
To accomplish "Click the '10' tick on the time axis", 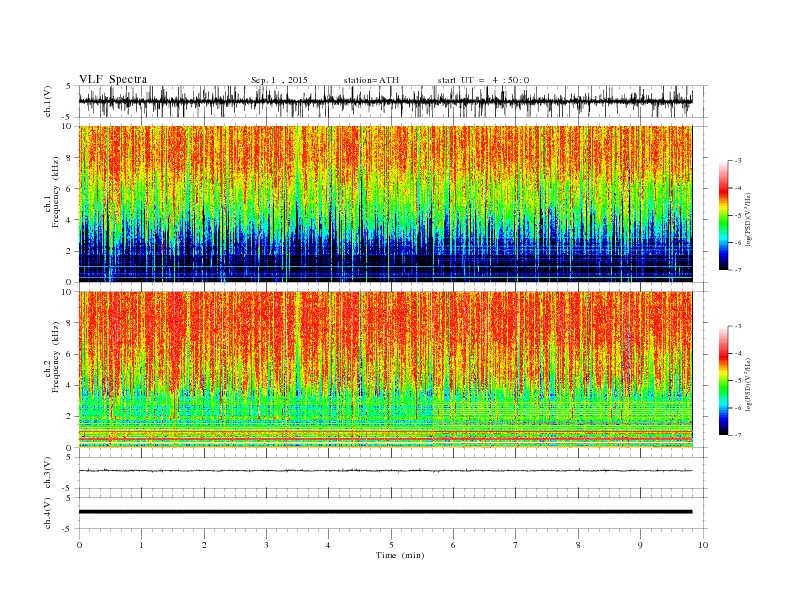I will tap(703, 545).
